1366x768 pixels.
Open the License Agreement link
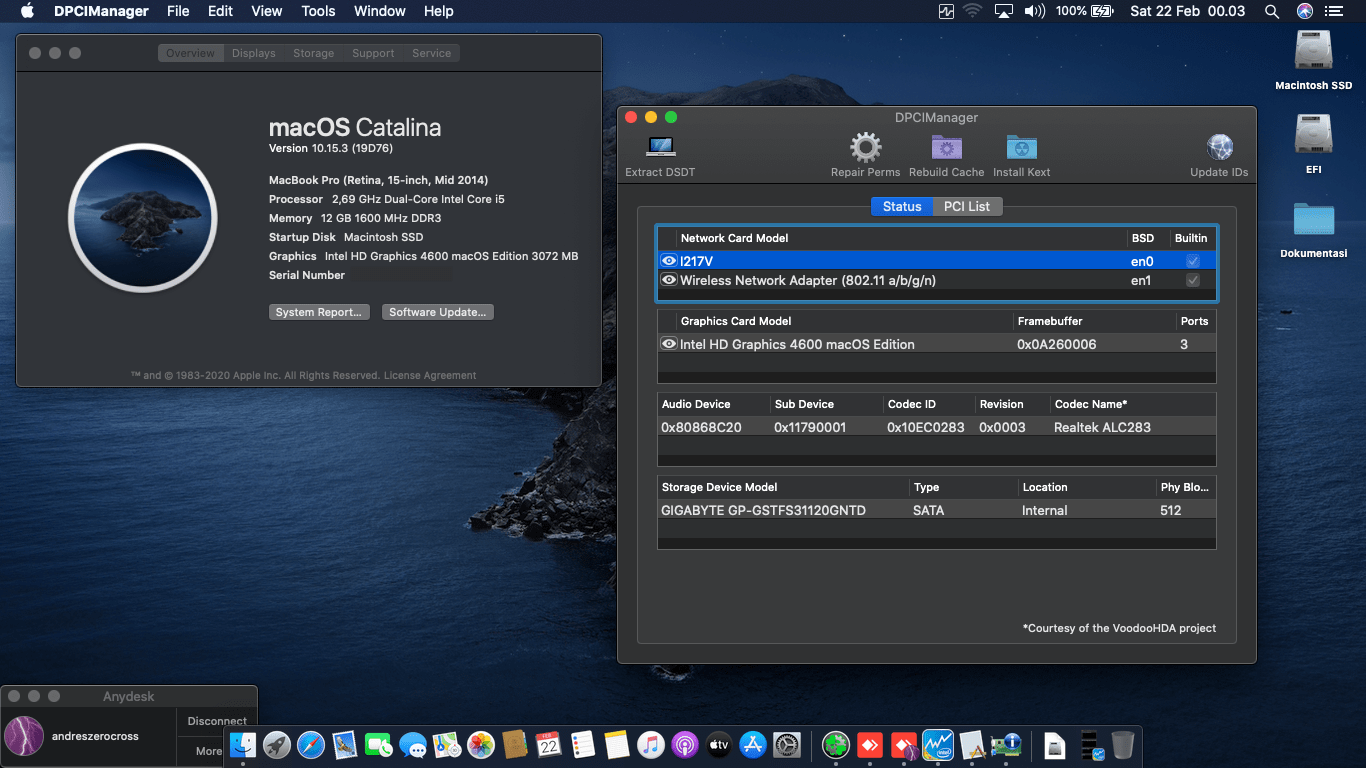point(430,376)
